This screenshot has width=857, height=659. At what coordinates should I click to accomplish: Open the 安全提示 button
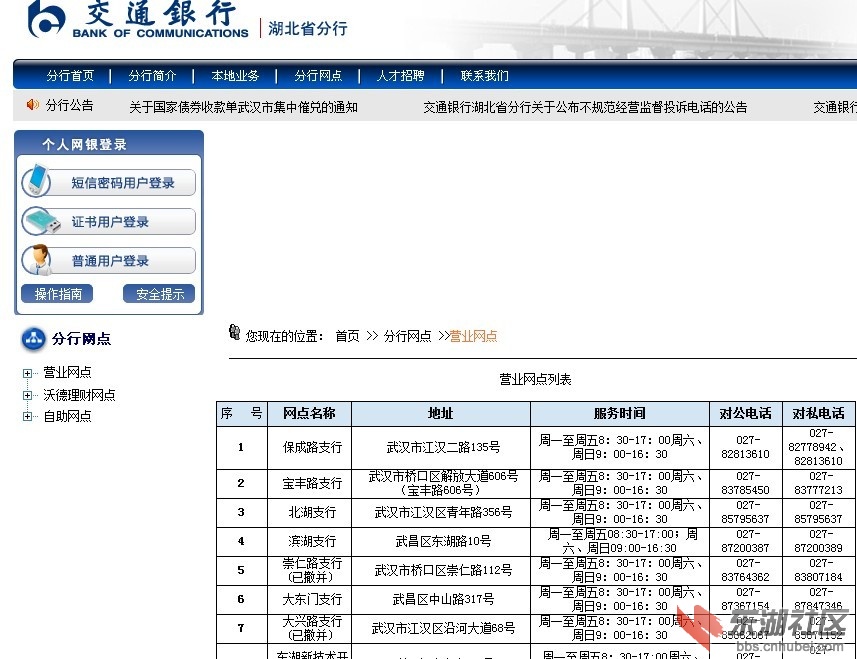click(x=159, y=294)
